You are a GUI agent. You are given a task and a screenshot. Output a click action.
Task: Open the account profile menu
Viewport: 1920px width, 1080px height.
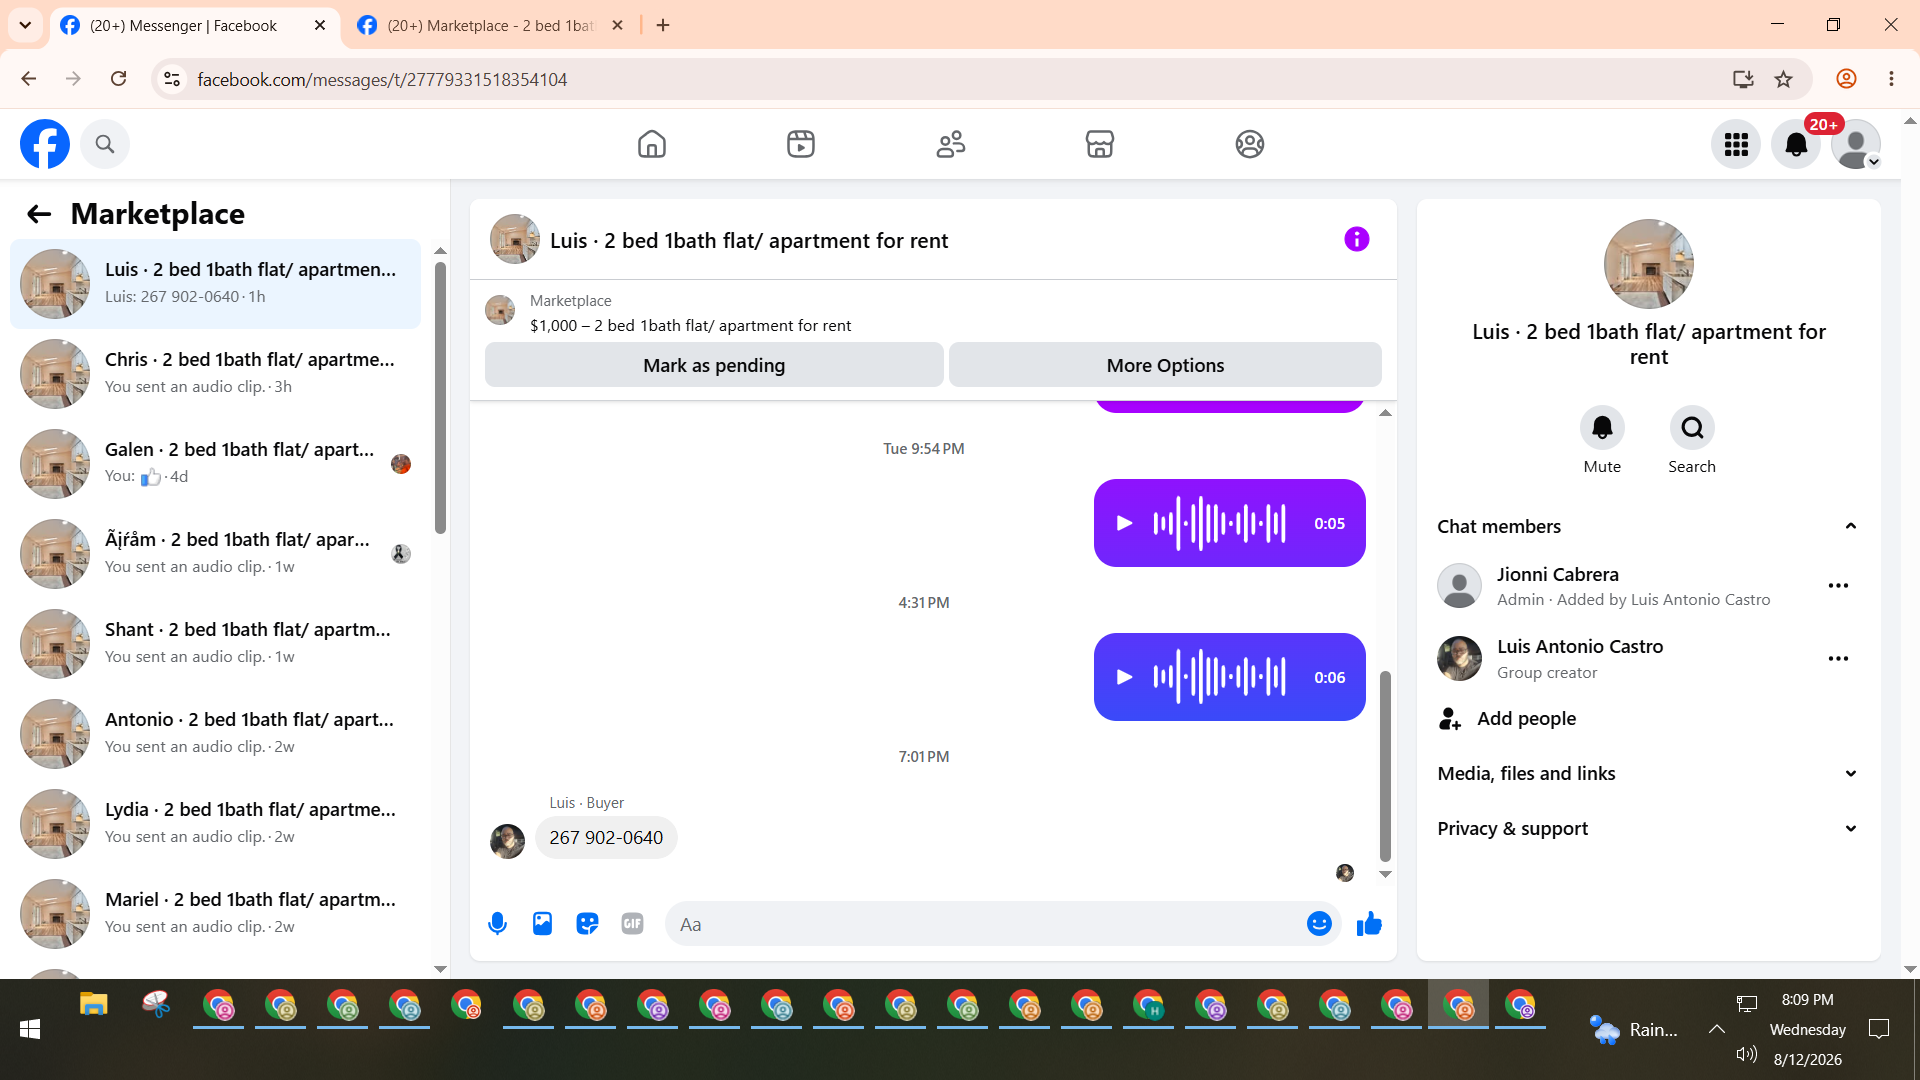coord(1856,144)
